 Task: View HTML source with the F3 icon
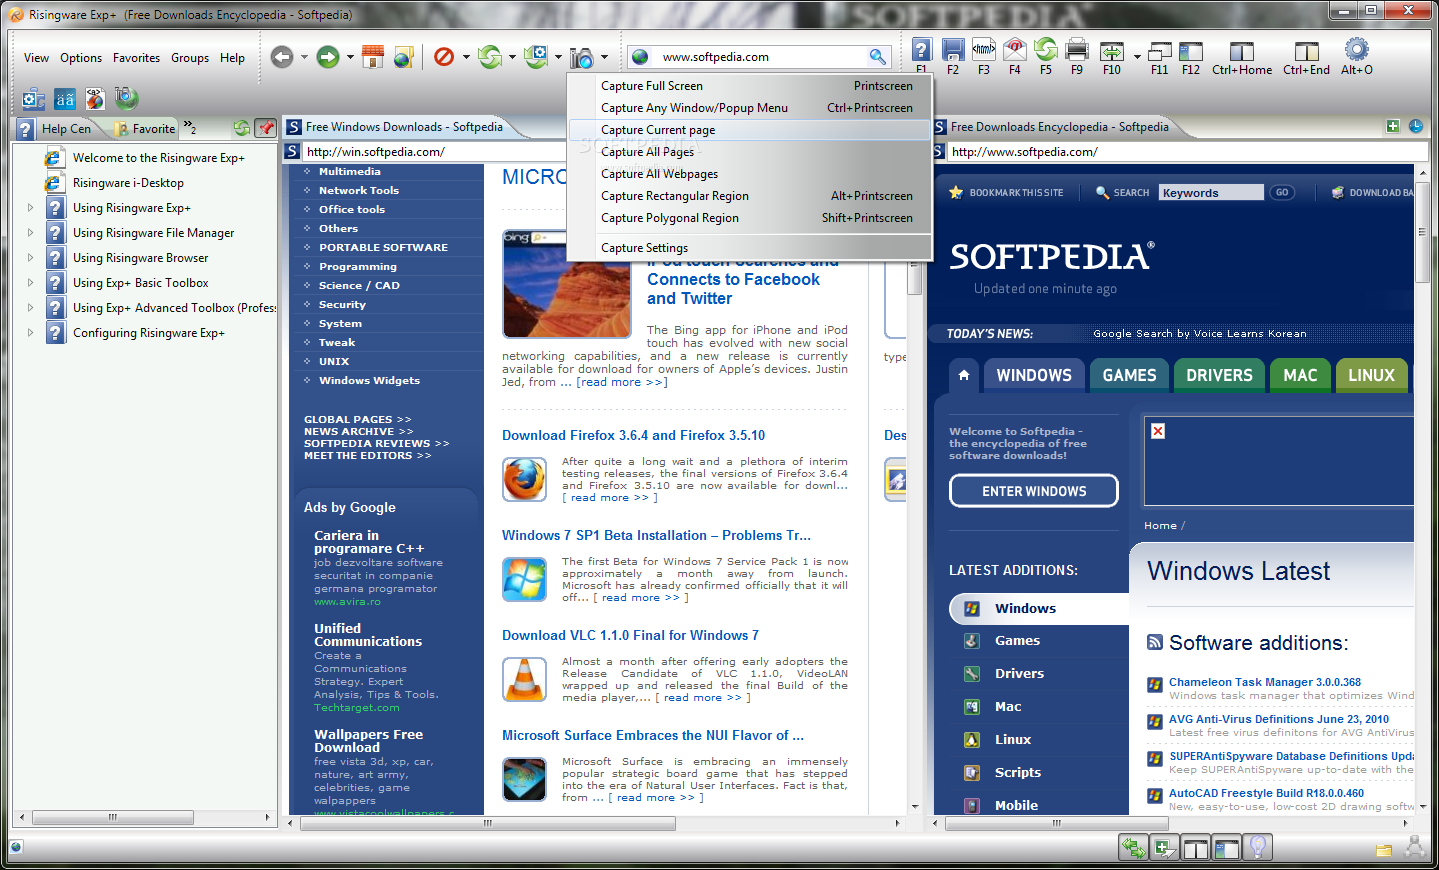tap(984, 49)
